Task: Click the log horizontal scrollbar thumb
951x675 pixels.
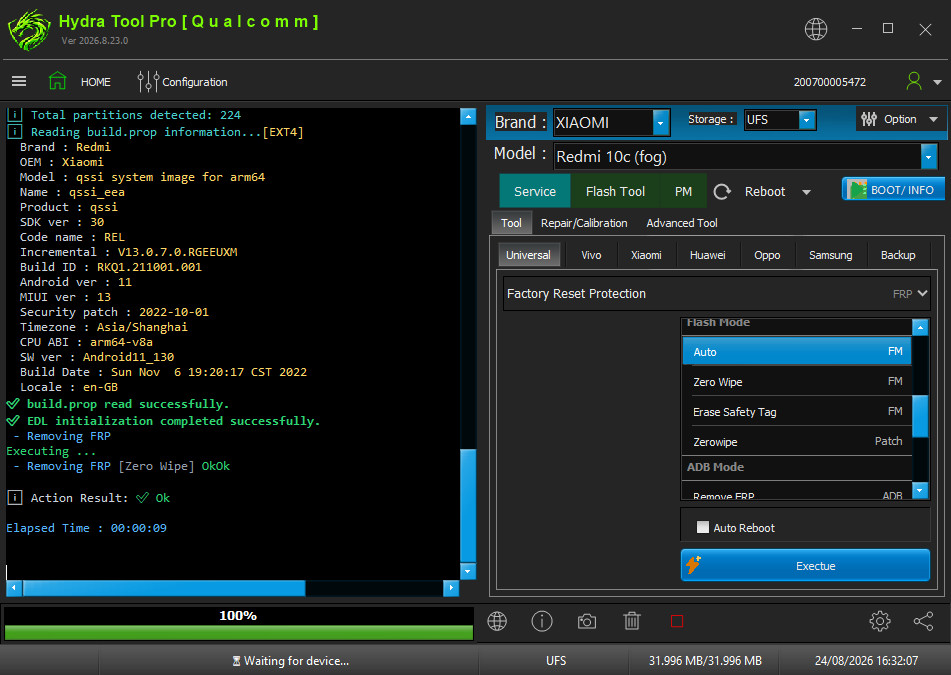Action: 164,588
